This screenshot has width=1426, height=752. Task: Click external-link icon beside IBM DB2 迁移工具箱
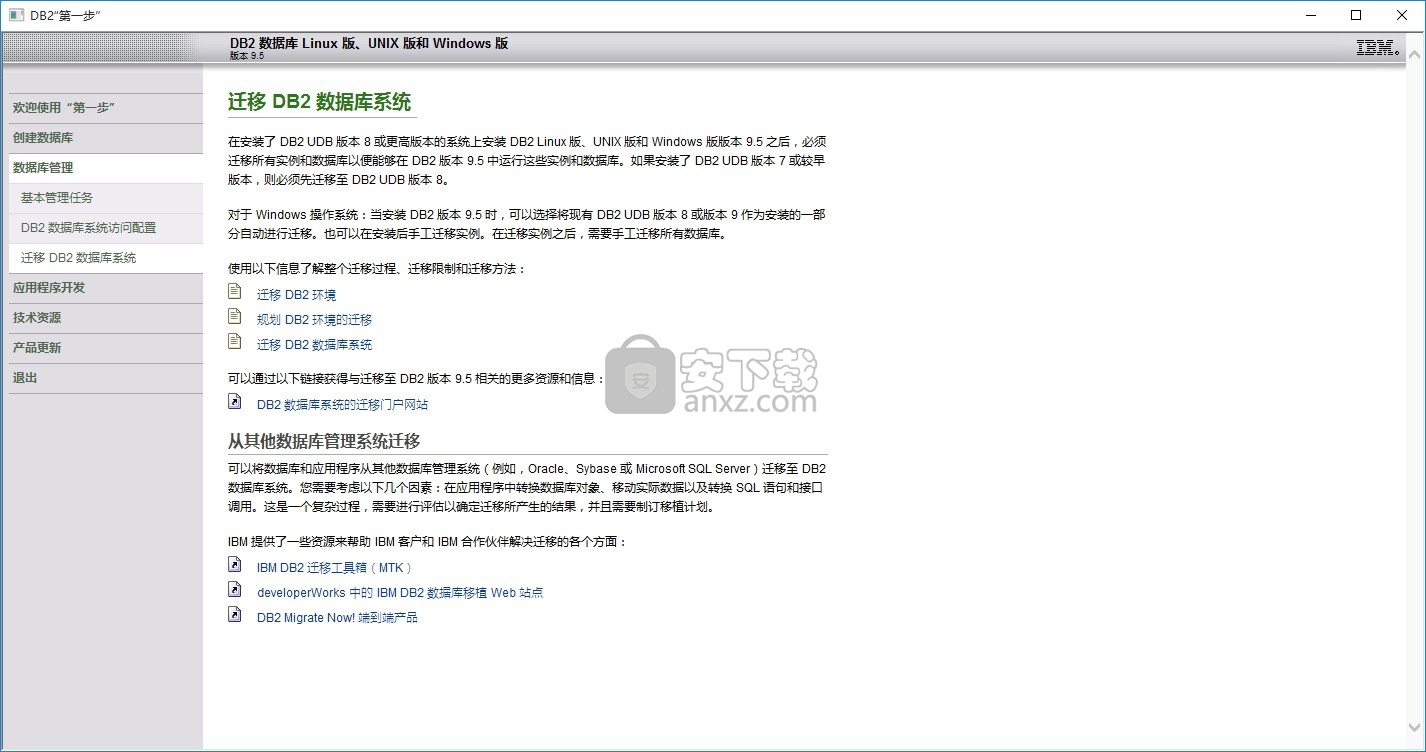(235, 565)
